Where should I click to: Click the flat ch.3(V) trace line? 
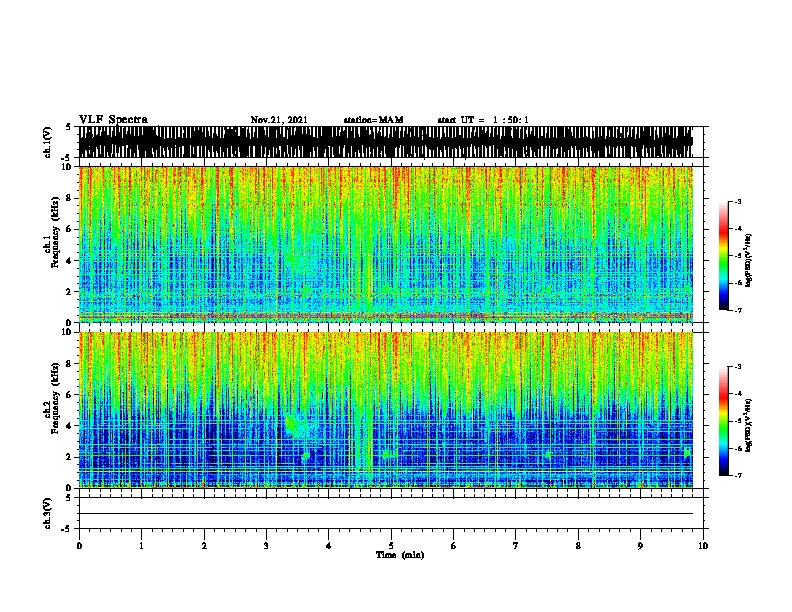tap(386, 514)
